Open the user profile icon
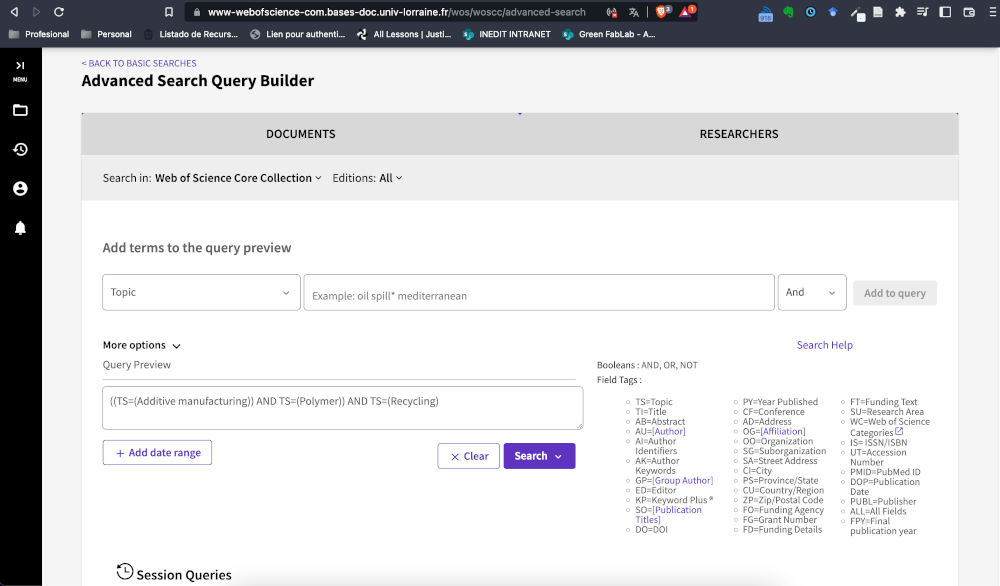This screenshot has height=586, width=1000. (x=20, y=189)
